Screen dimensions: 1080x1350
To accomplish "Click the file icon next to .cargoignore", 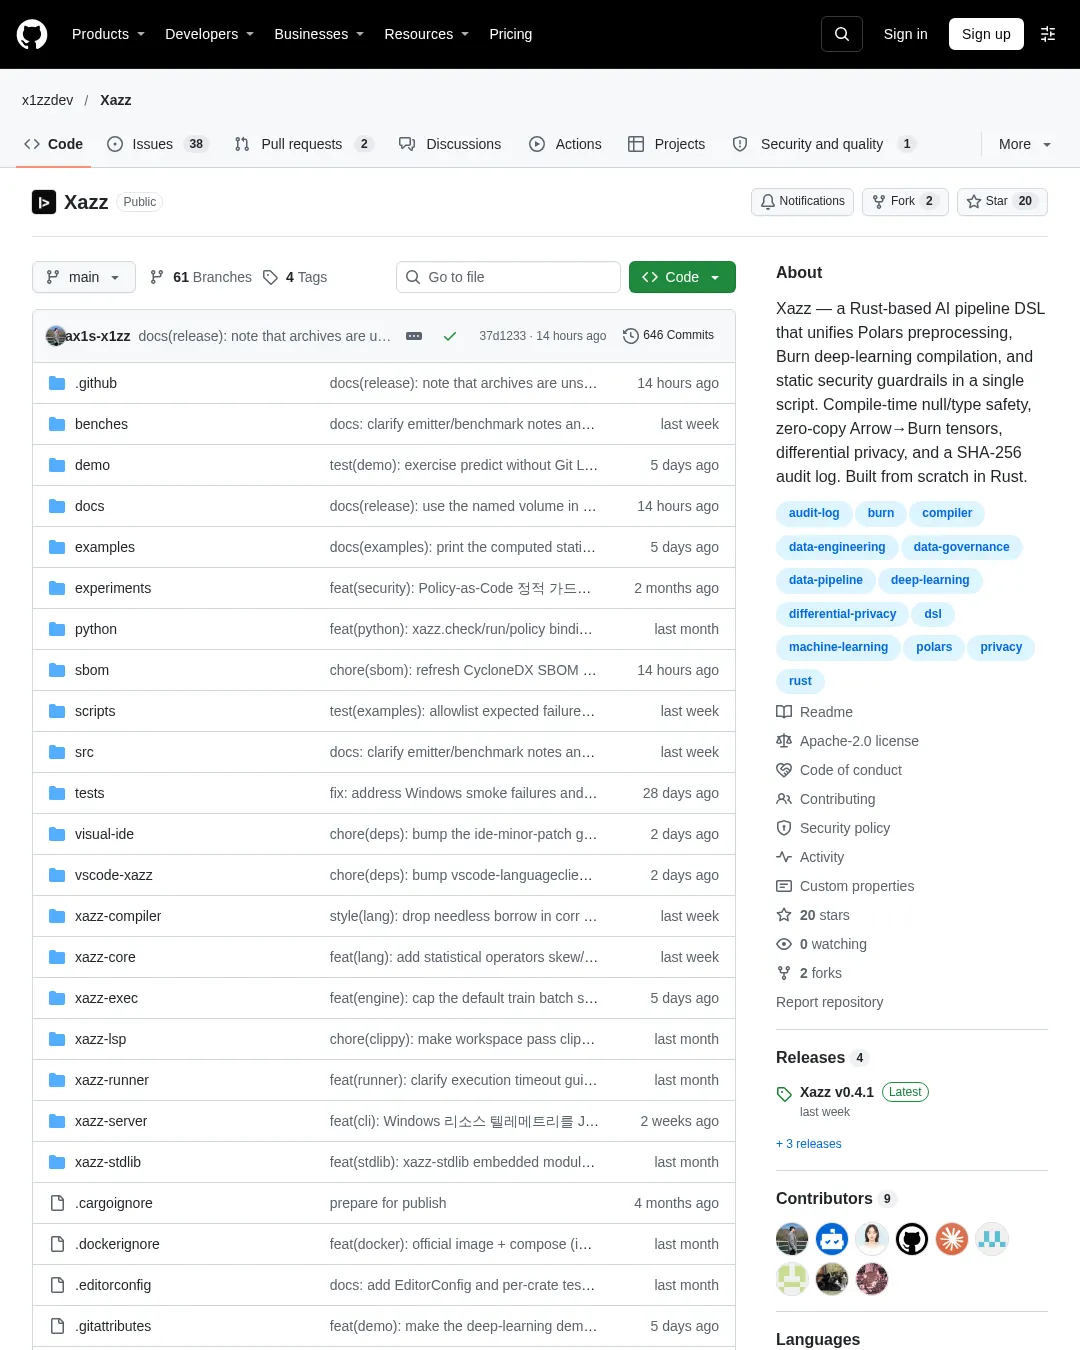I will (57, 1203).
